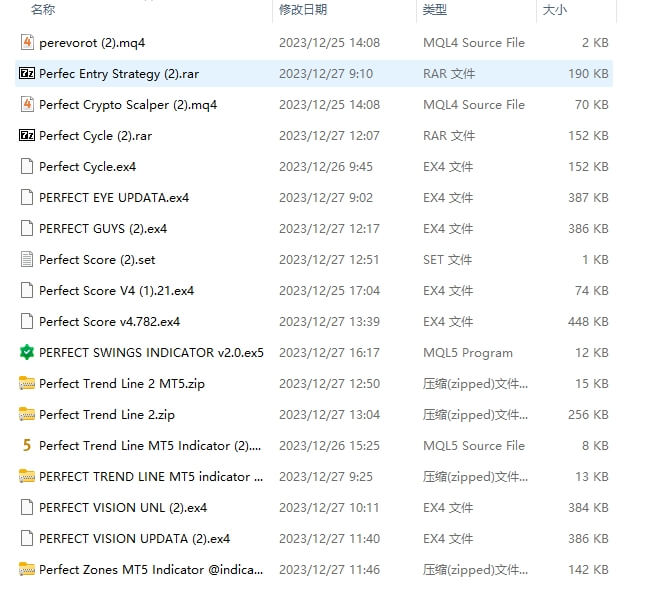Screen dimensions: 652x591
Task: Sort by the 大小 column header
Action: (x=554, y=10)
